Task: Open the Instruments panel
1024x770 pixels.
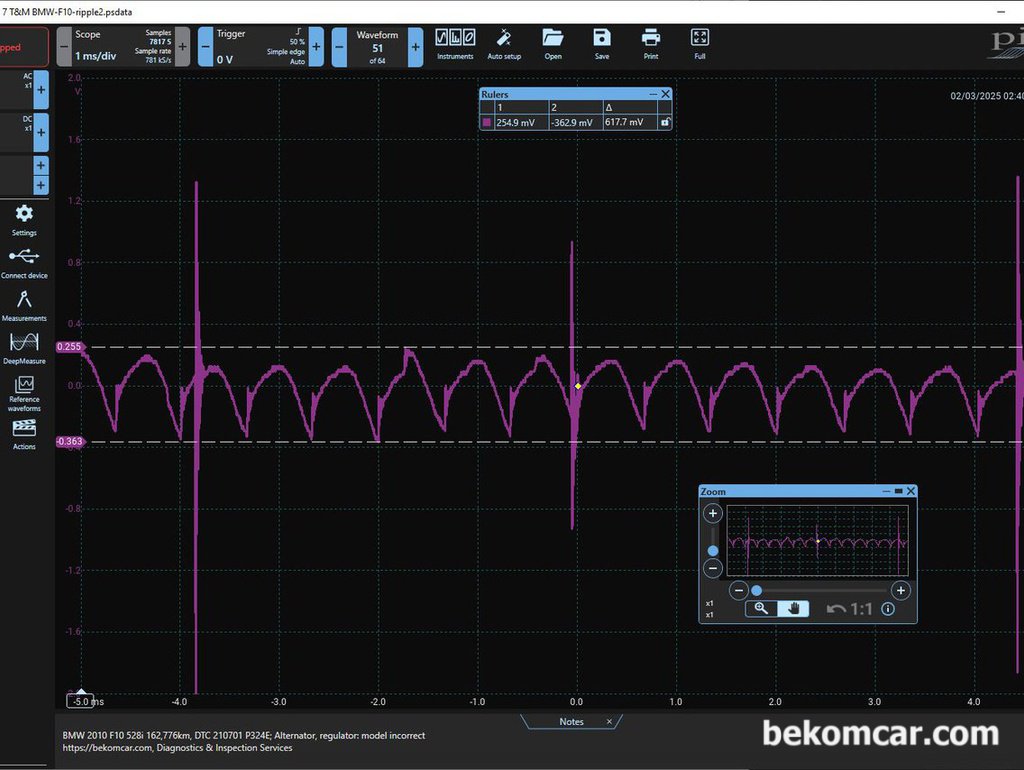Action: coord(455,44)
